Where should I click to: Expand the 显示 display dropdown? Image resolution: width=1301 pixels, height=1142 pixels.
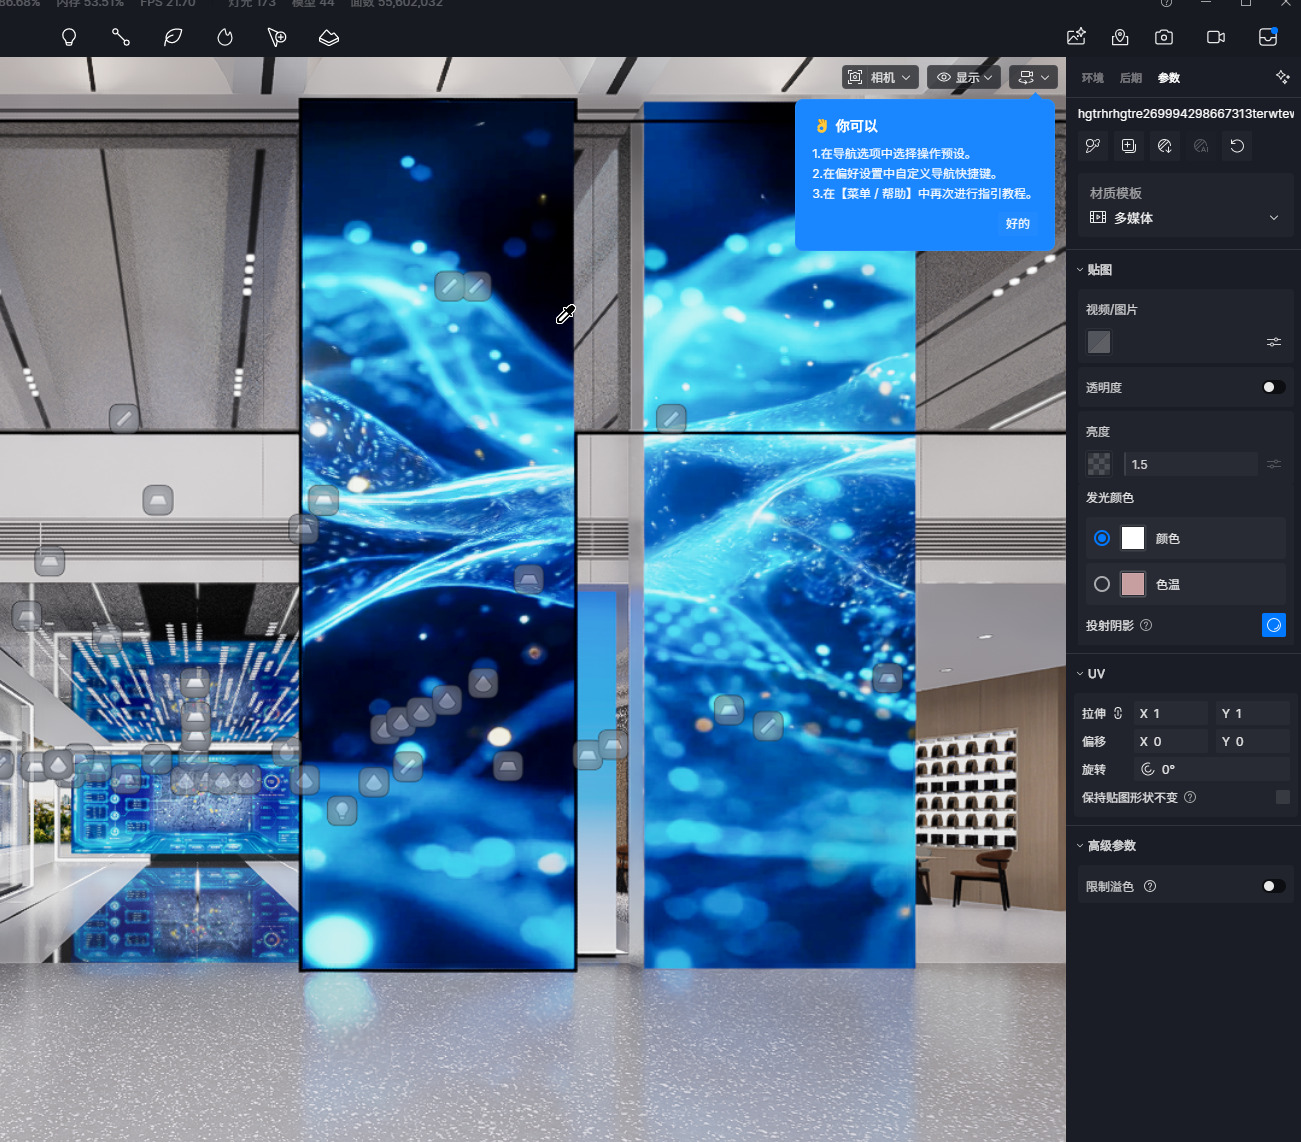[965, 77]
